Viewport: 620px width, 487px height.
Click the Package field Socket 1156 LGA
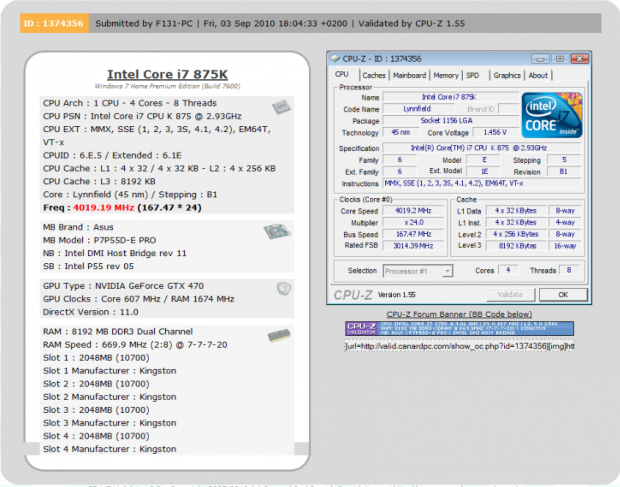click(x=451, y=121)
